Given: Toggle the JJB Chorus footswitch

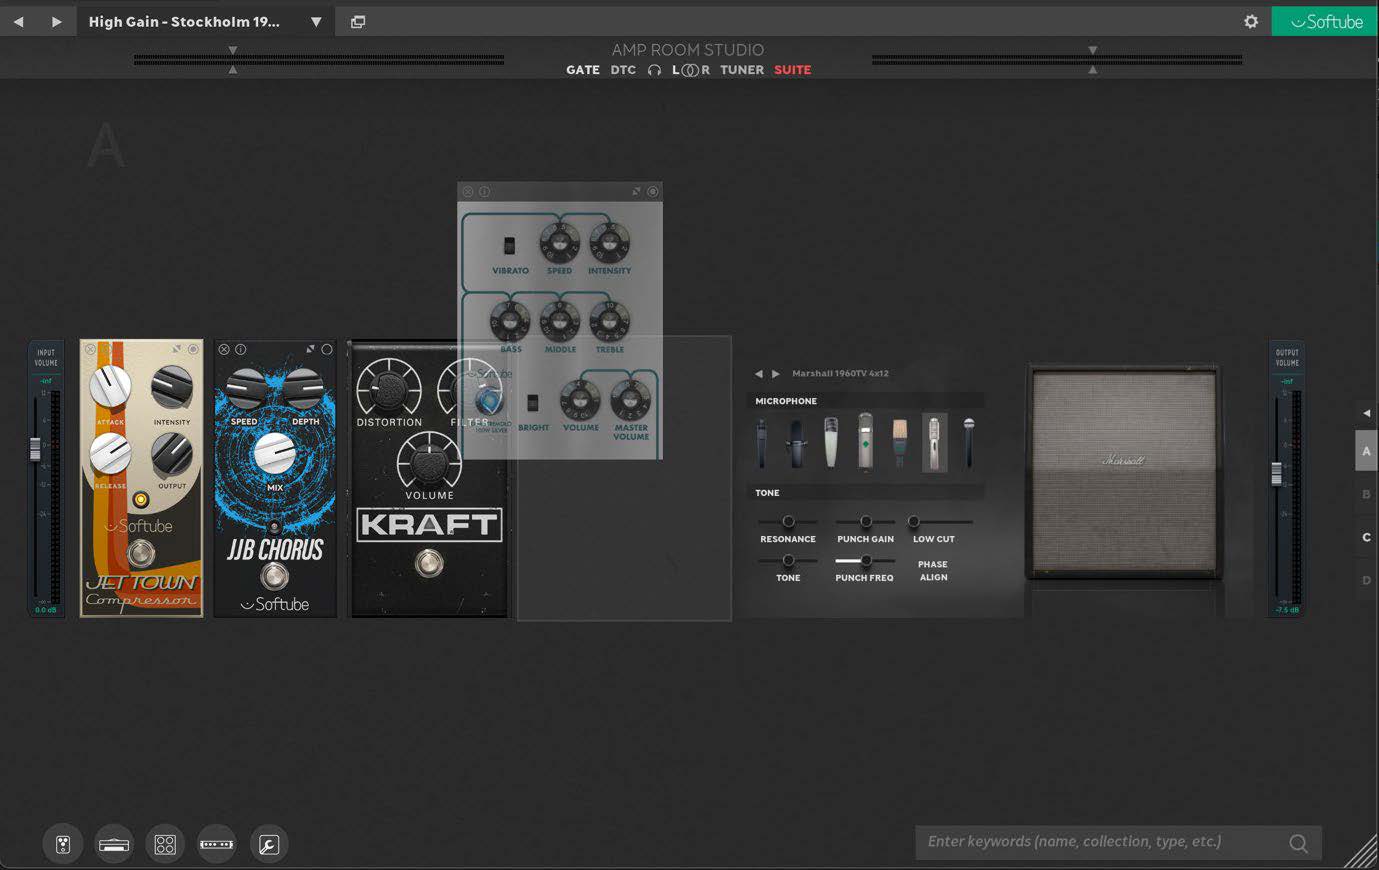Looking at the screenshot, I should tap(274, 576).
